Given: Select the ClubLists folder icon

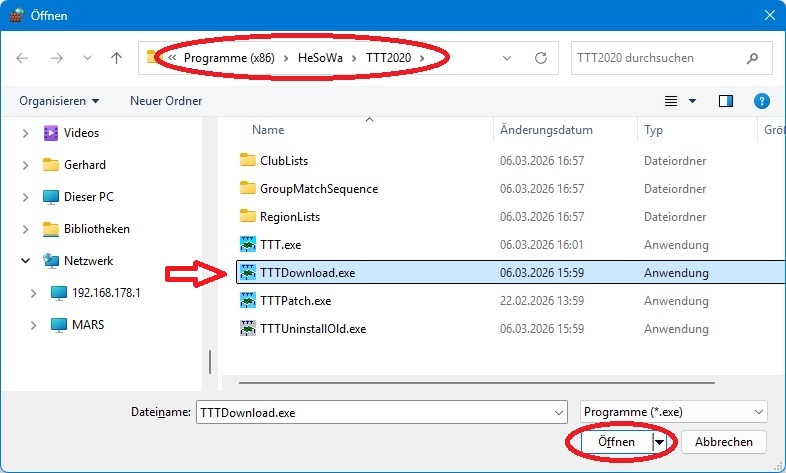Looking at the screenshot, I should (x=248, y=160).
